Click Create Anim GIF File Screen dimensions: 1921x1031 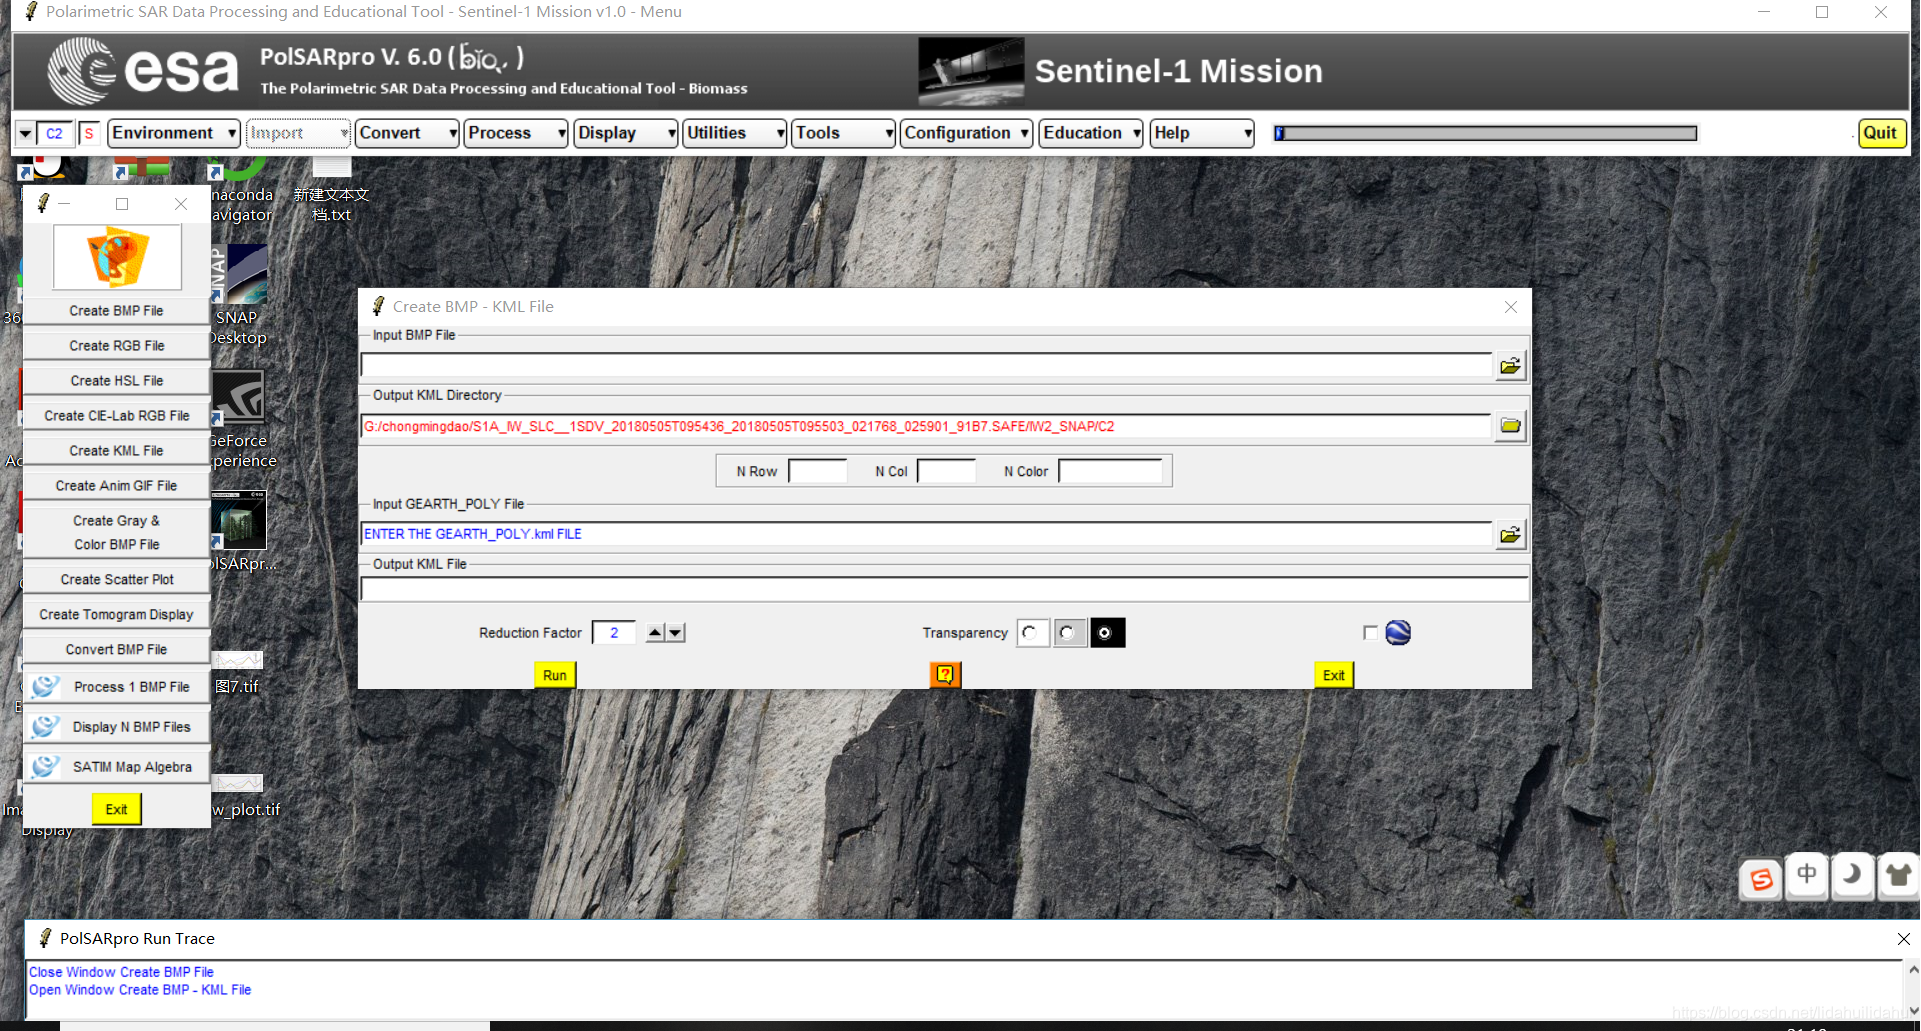click(116, 486)
